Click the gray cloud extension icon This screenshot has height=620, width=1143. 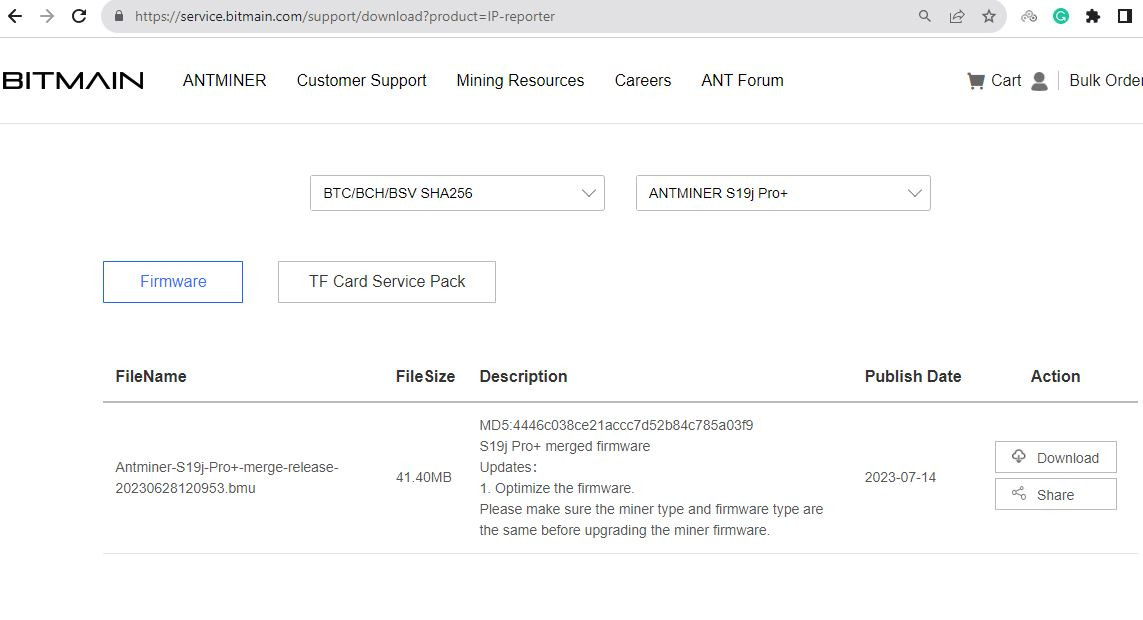pyautogui.click(x=1029, y=16)
